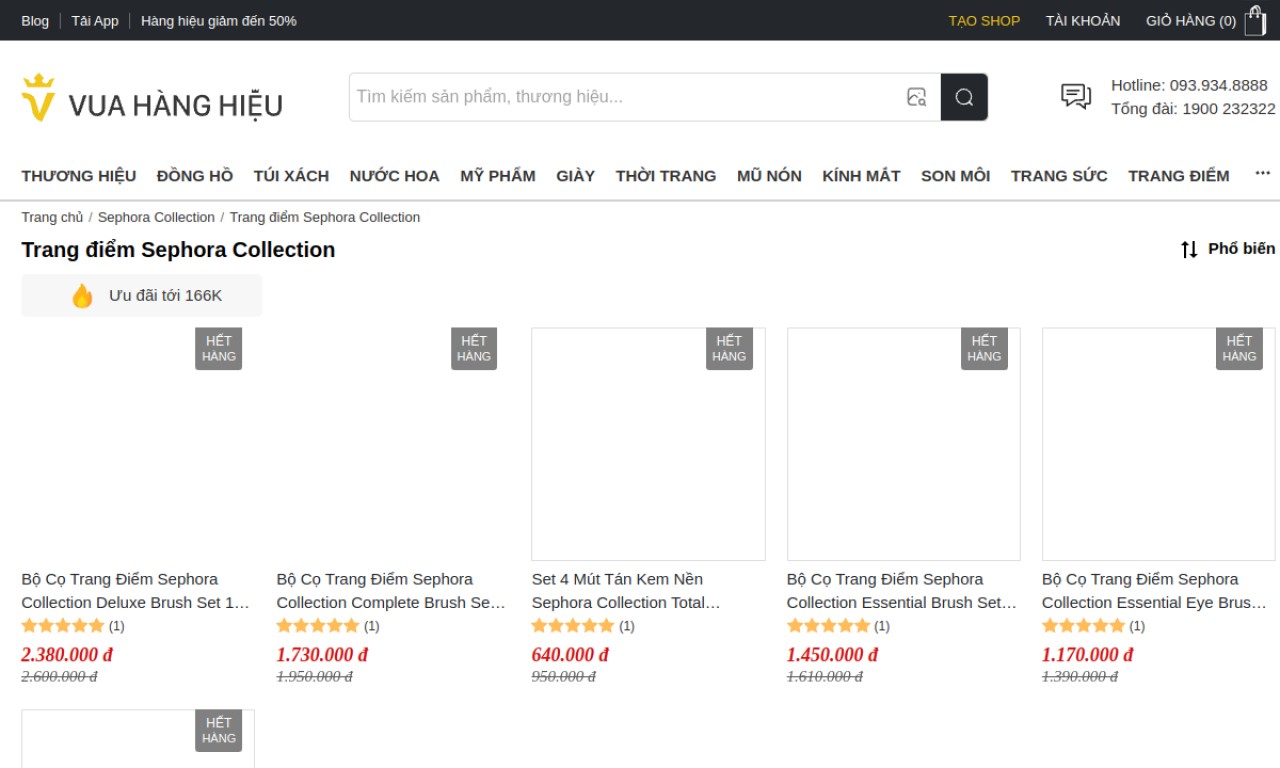Click the shopping bag cart icon
Viewport: 1280px width, 768px height.
coord(1255,21)
